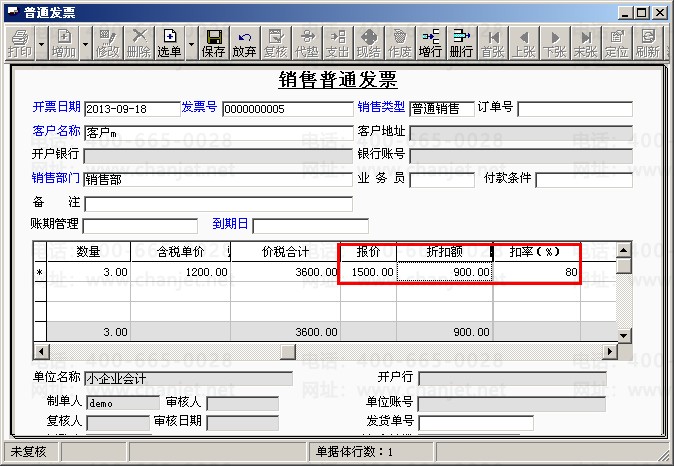Click the 保存 (Save) toolbar icon
The image size is (674, 466).
coord(213,43)
